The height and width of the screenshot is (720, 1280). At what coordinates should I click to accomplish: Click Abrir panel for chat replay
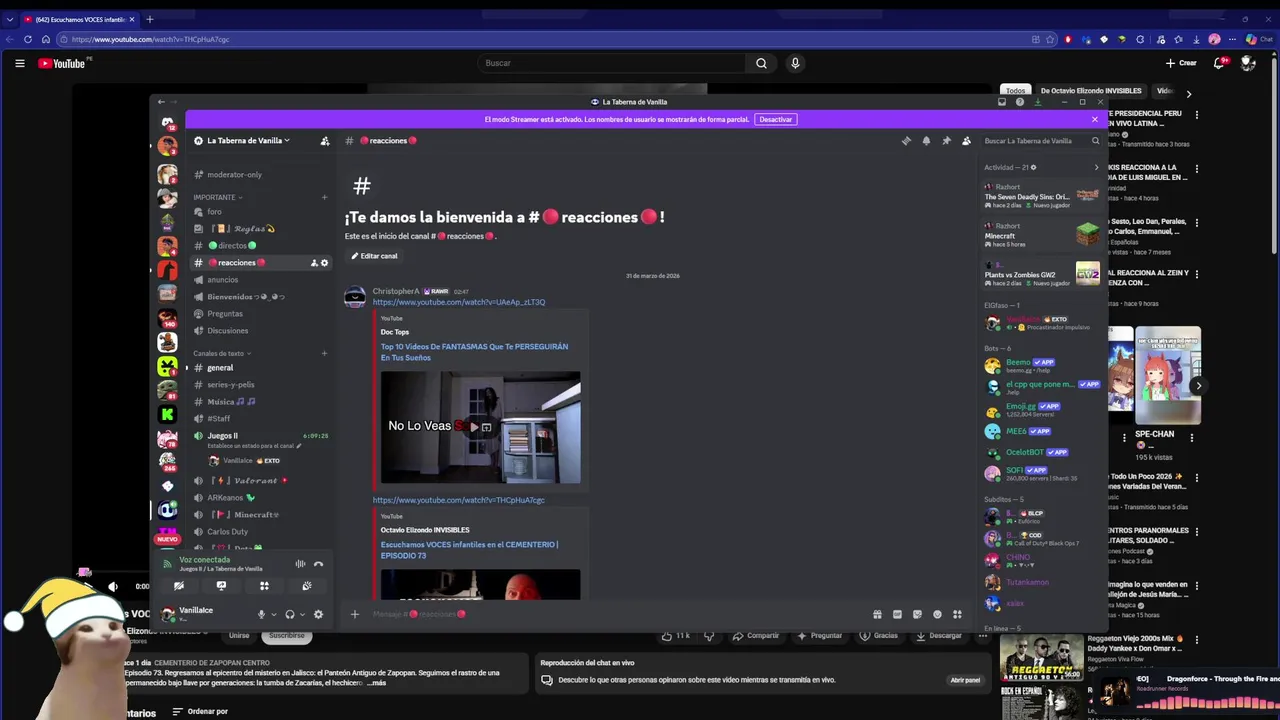[x=965, y=680]
